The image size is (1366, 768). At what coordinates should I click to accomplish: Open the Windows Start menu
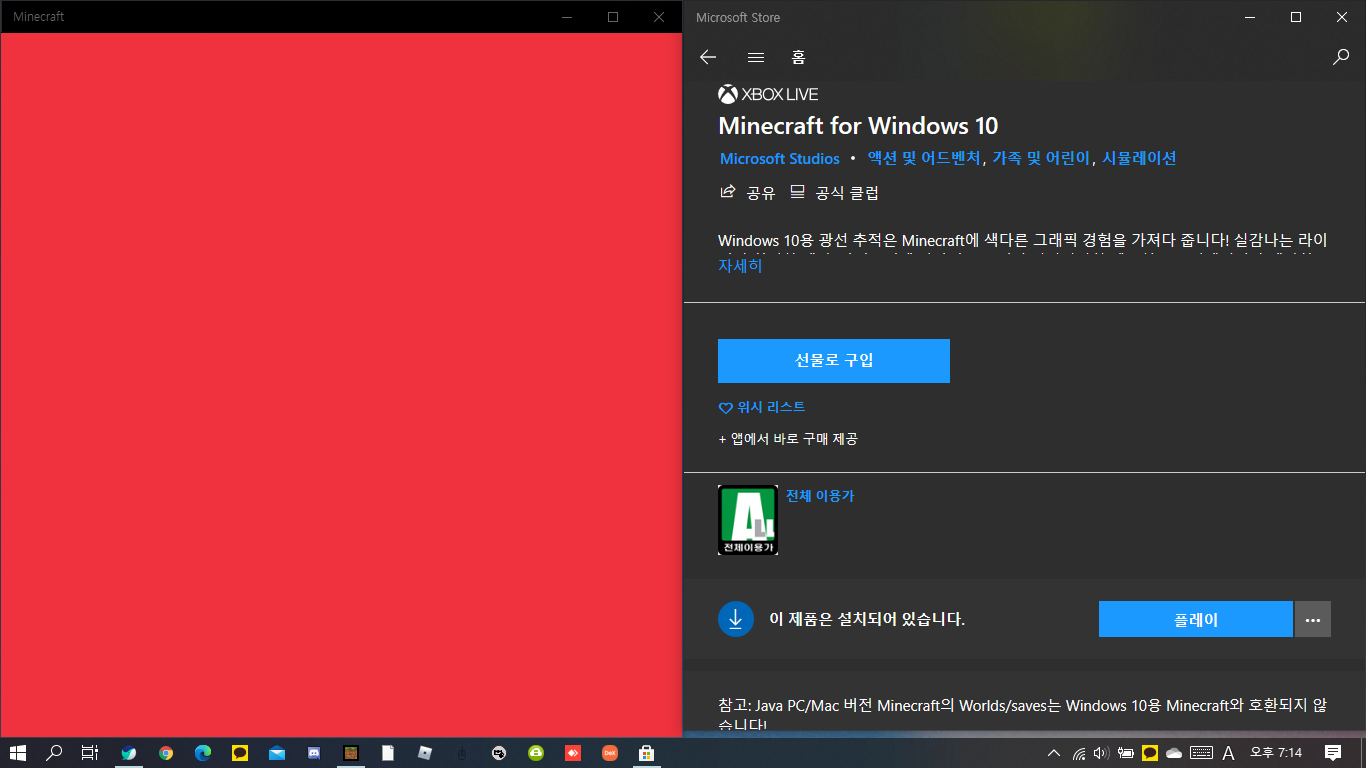coord(18,753)
